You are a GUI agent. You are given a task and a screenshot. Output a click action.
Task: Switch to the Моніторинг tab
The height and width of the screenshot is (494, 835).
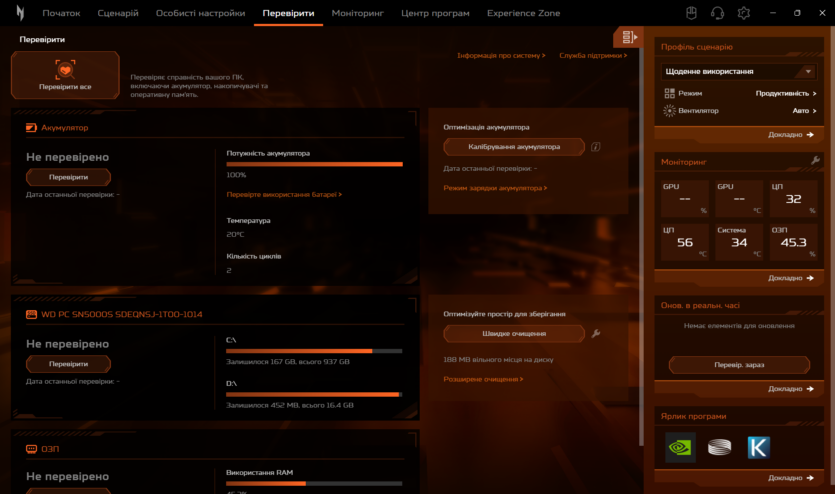pyautogui.click(x=357, y=13)
